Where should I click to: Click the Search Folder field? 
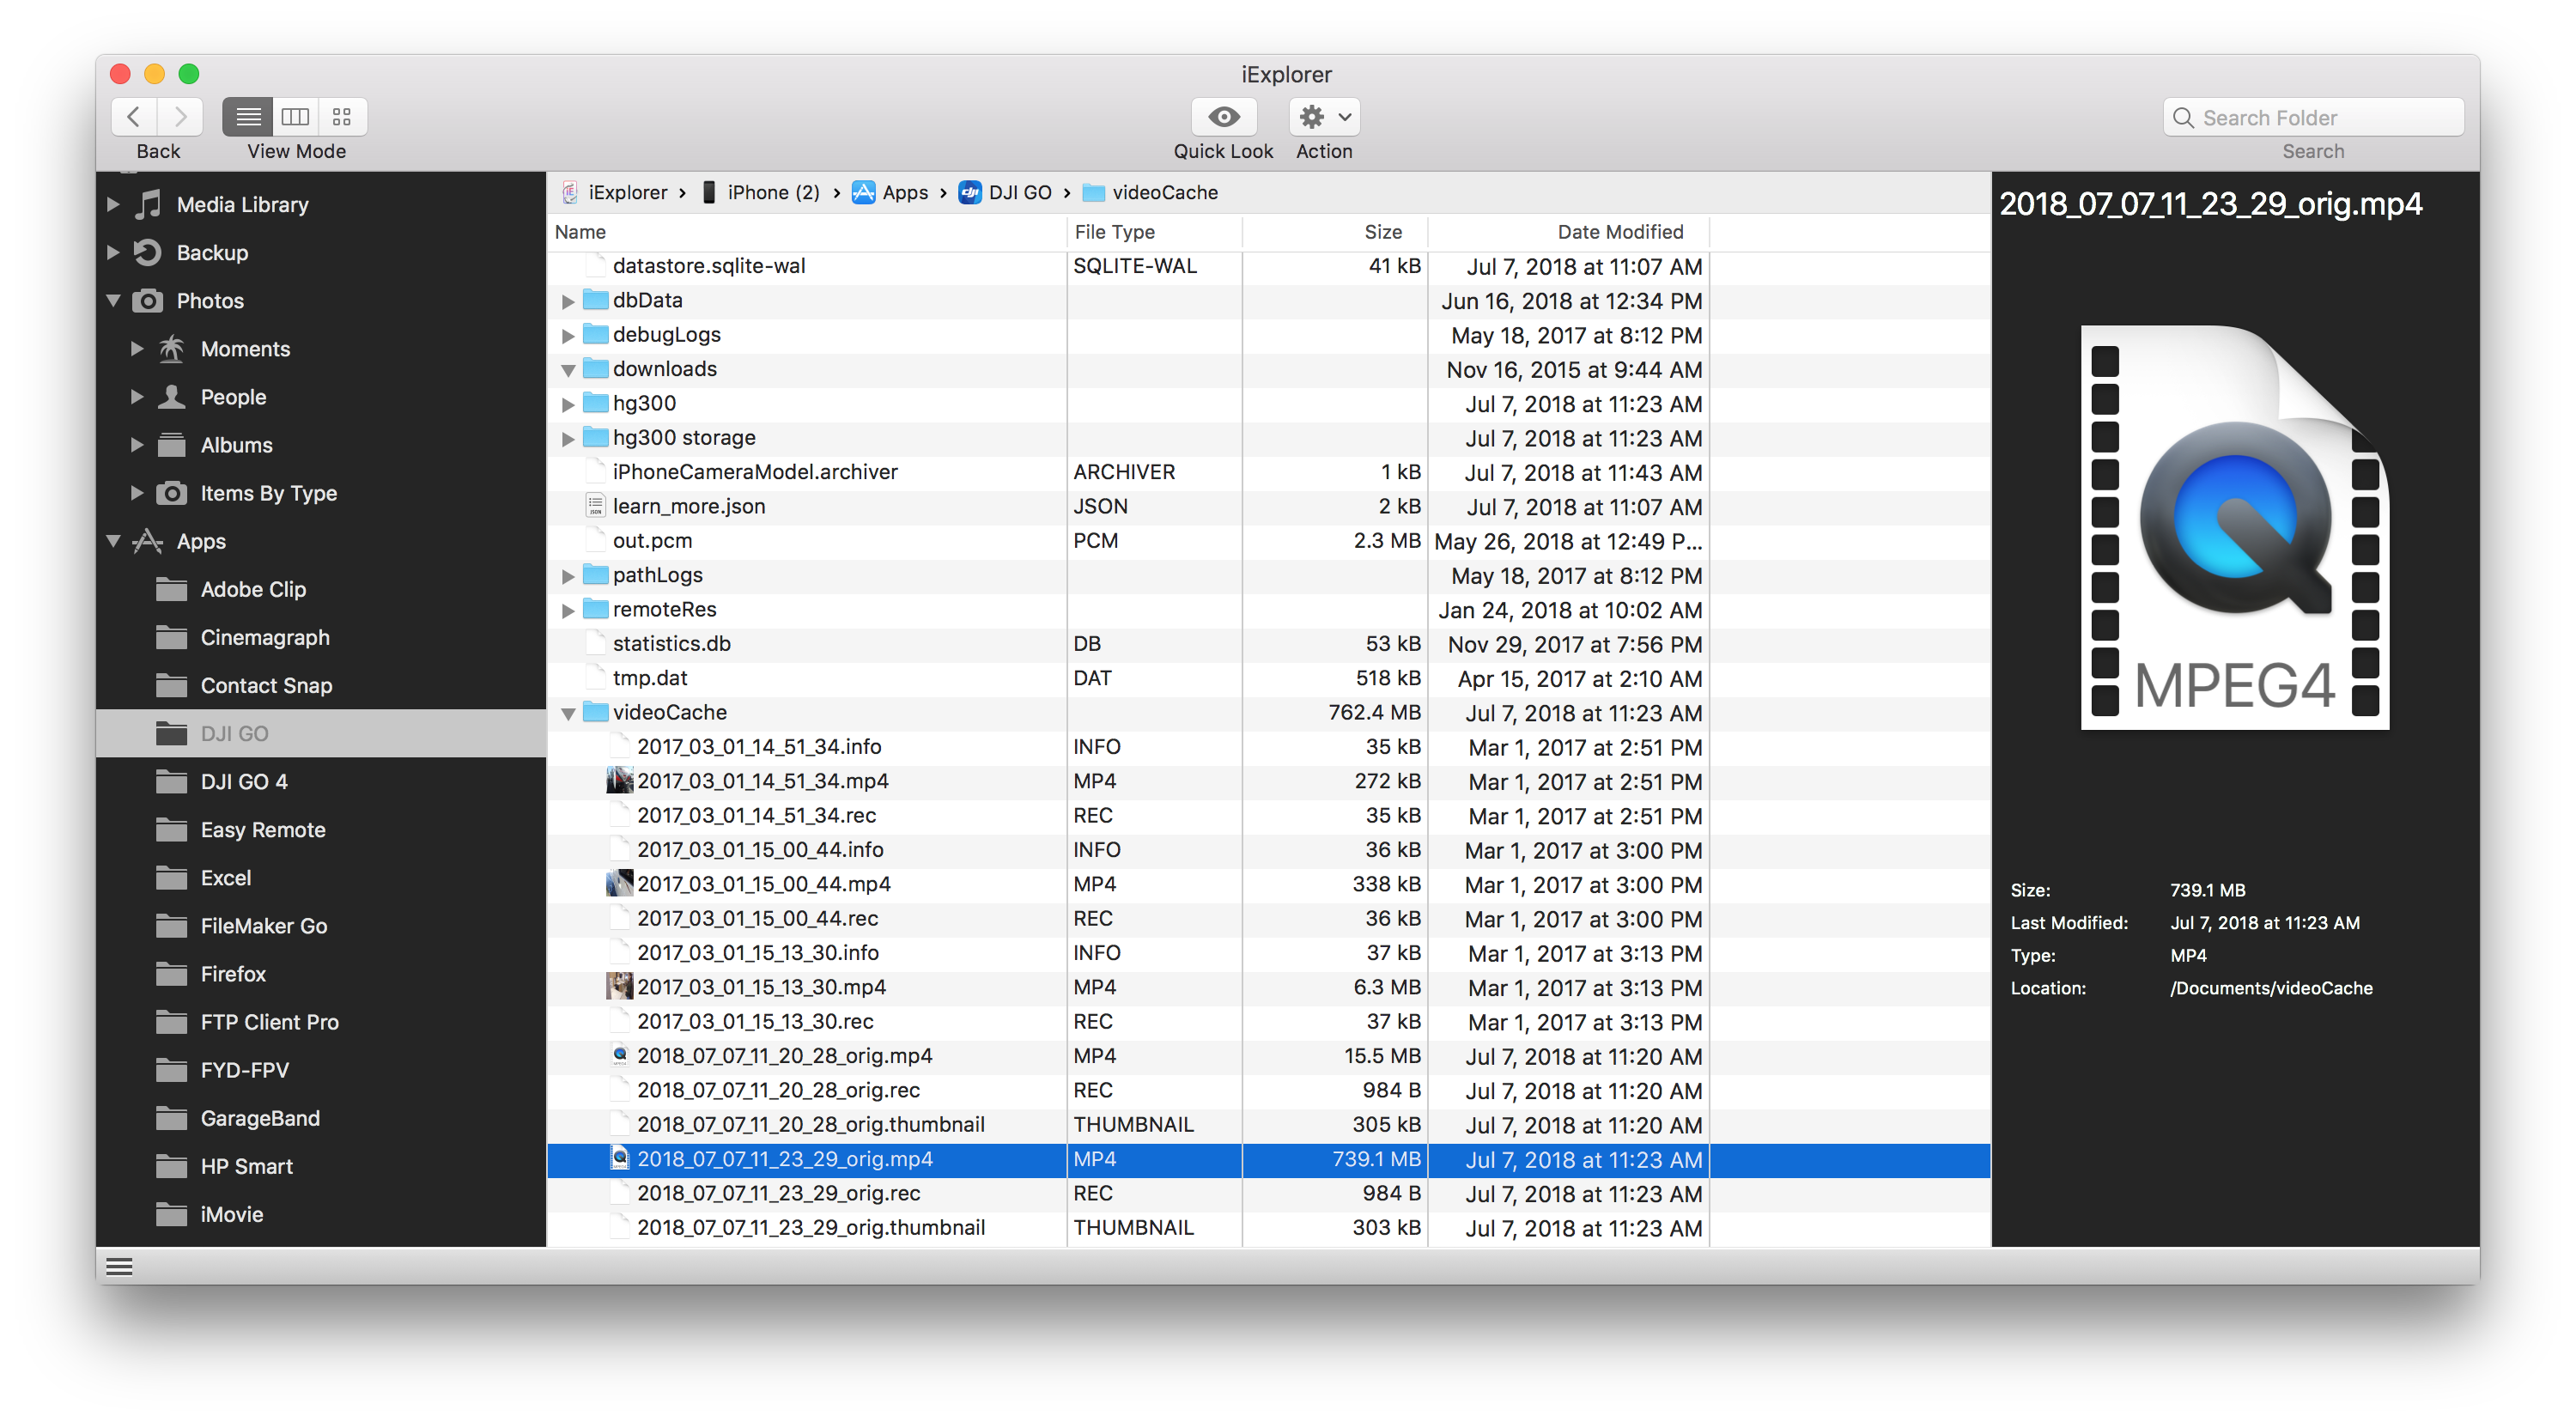click(x=2312, y=118)
